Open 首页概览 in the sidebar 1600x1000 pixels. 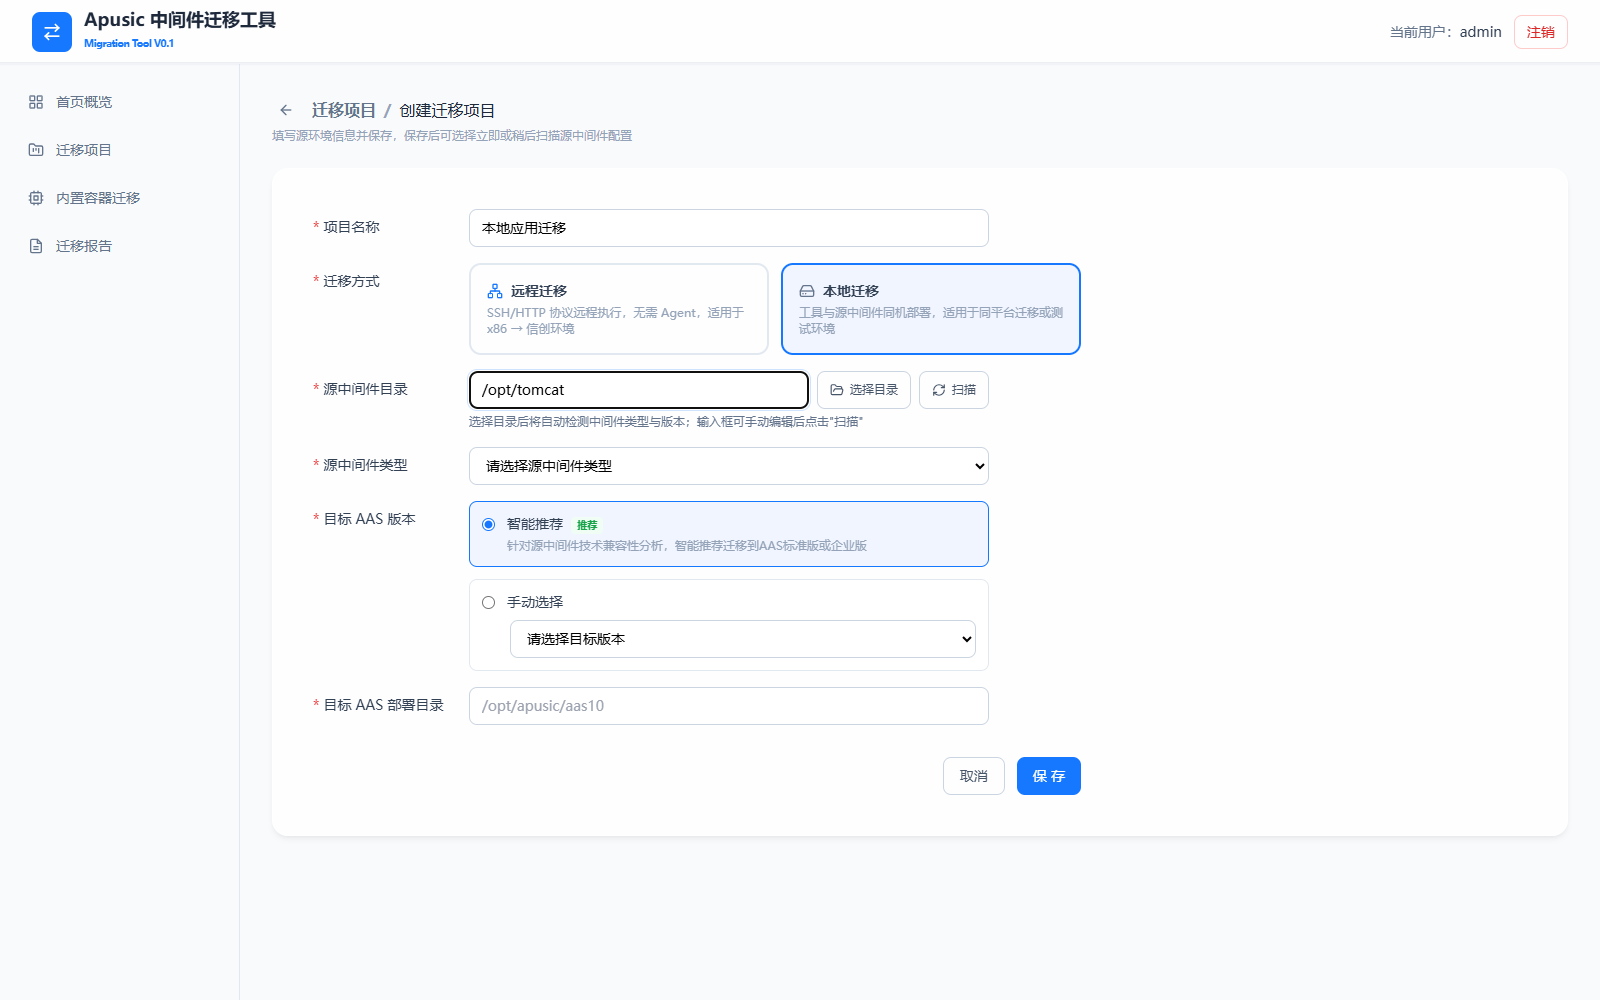(x=120, y=102)
